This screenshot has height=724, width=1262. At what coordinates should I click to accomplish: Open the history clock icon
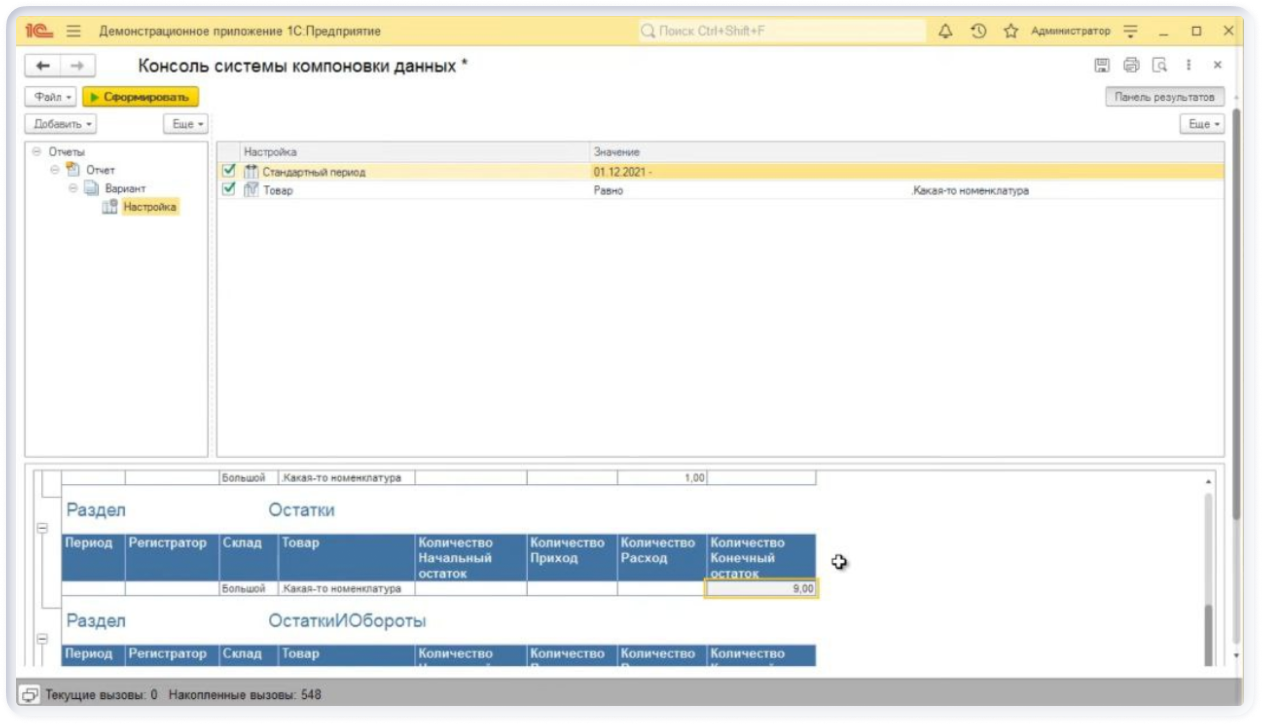coord(978,31)
